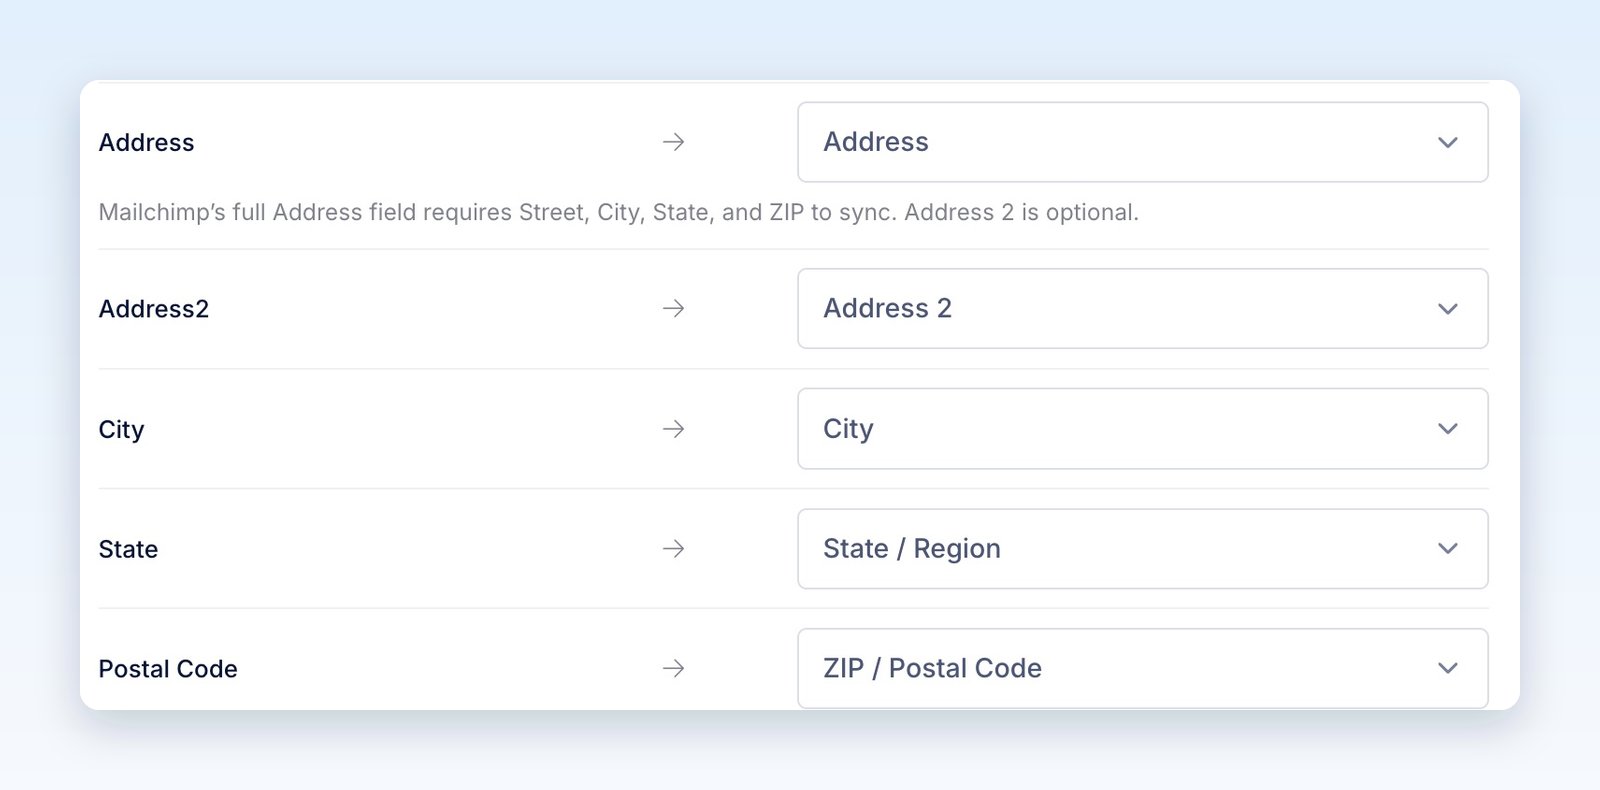Click the State source field label
The image size is (1600, 790).
(128, 549)
